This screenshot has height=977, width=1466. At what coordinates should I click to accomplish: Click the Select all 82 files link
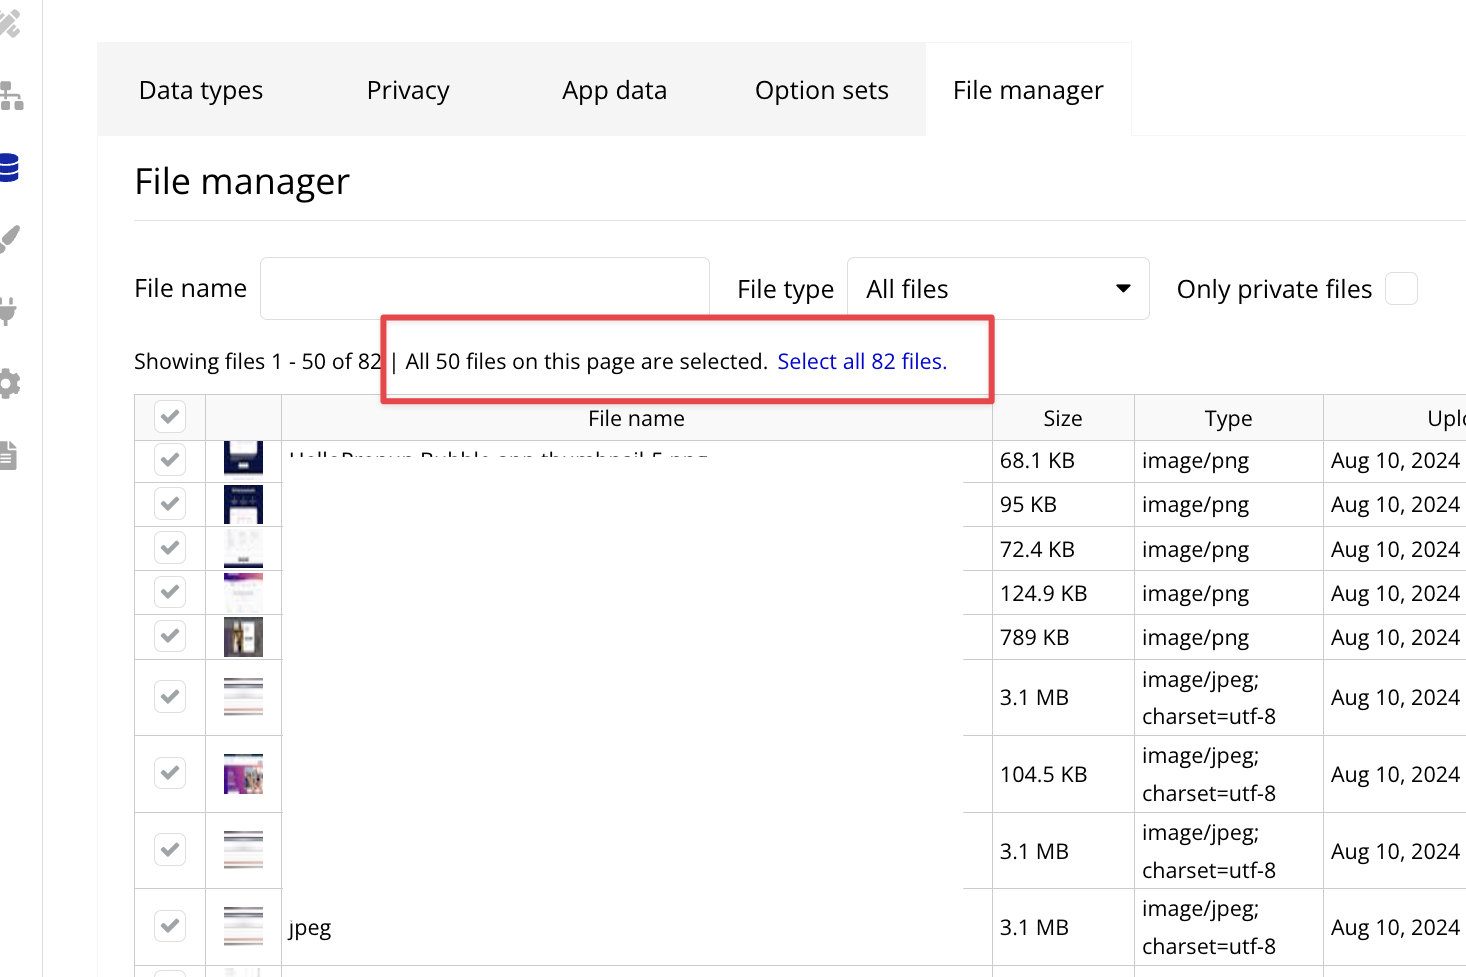[862, 362]
